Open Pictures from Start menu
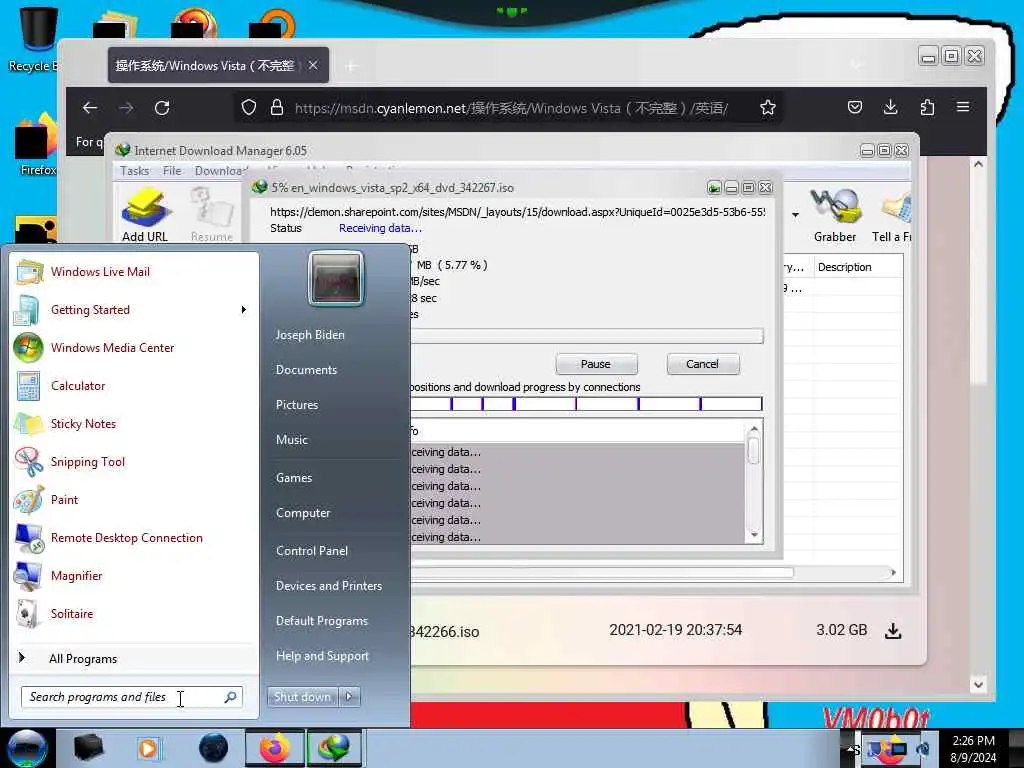The height and width of the screenshot is (768, 1024). click(296, 405)
